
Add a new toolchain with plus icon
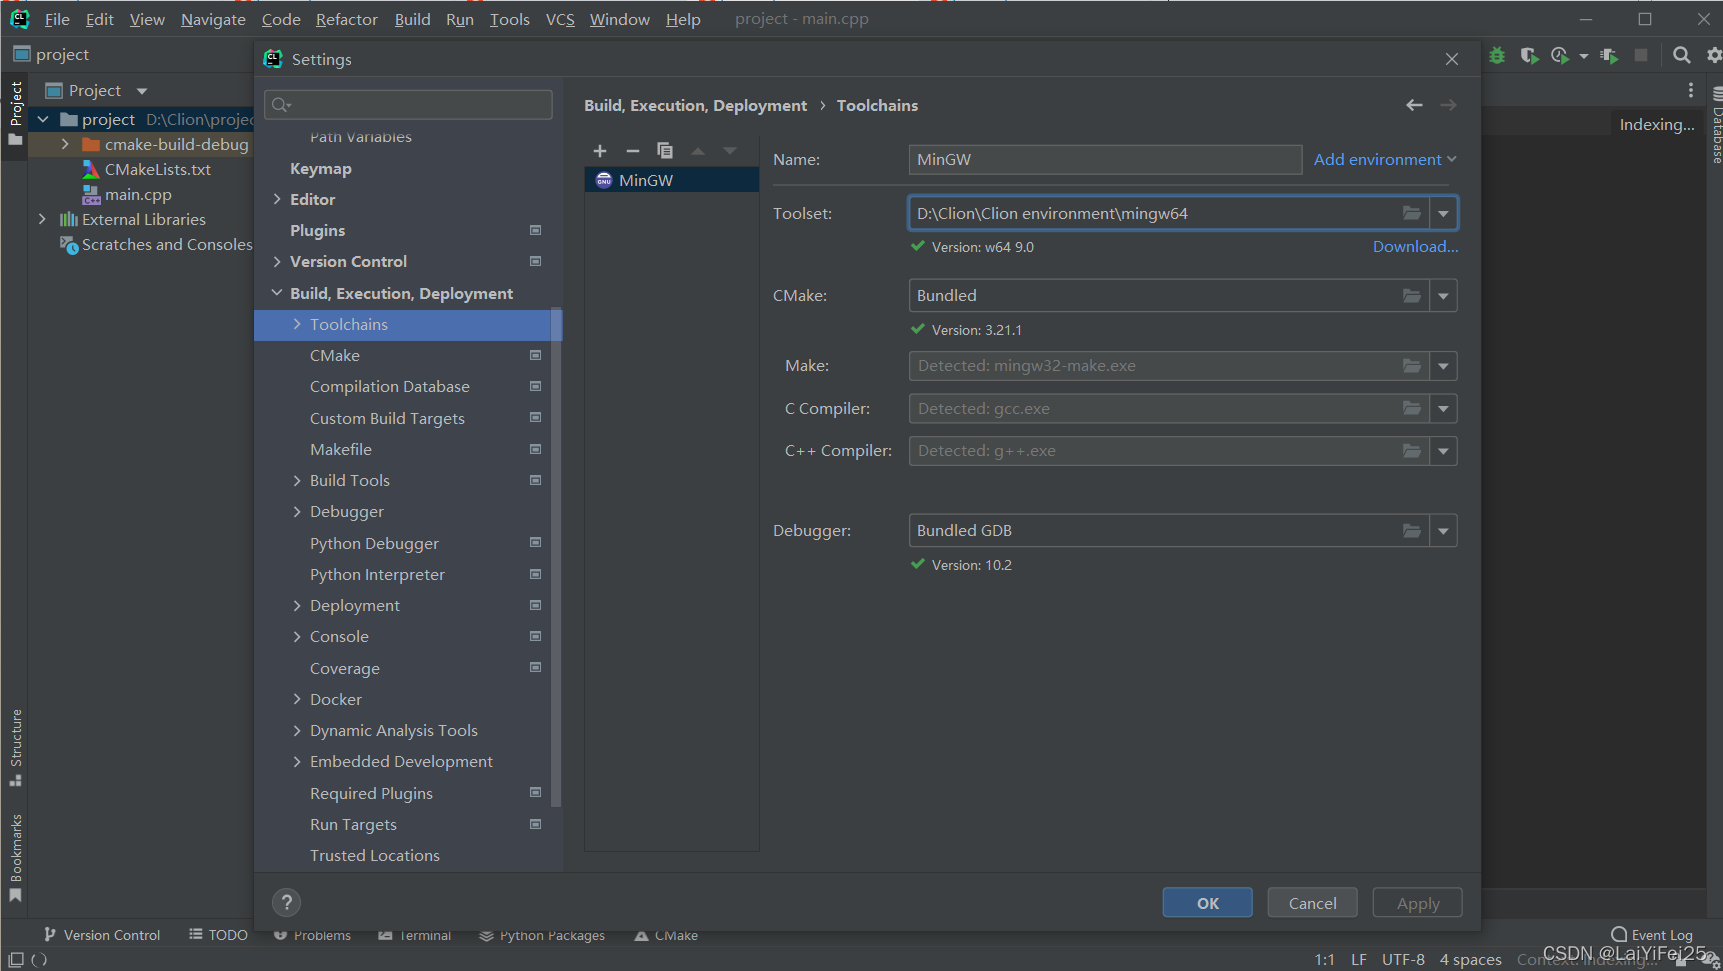[600, 151]
